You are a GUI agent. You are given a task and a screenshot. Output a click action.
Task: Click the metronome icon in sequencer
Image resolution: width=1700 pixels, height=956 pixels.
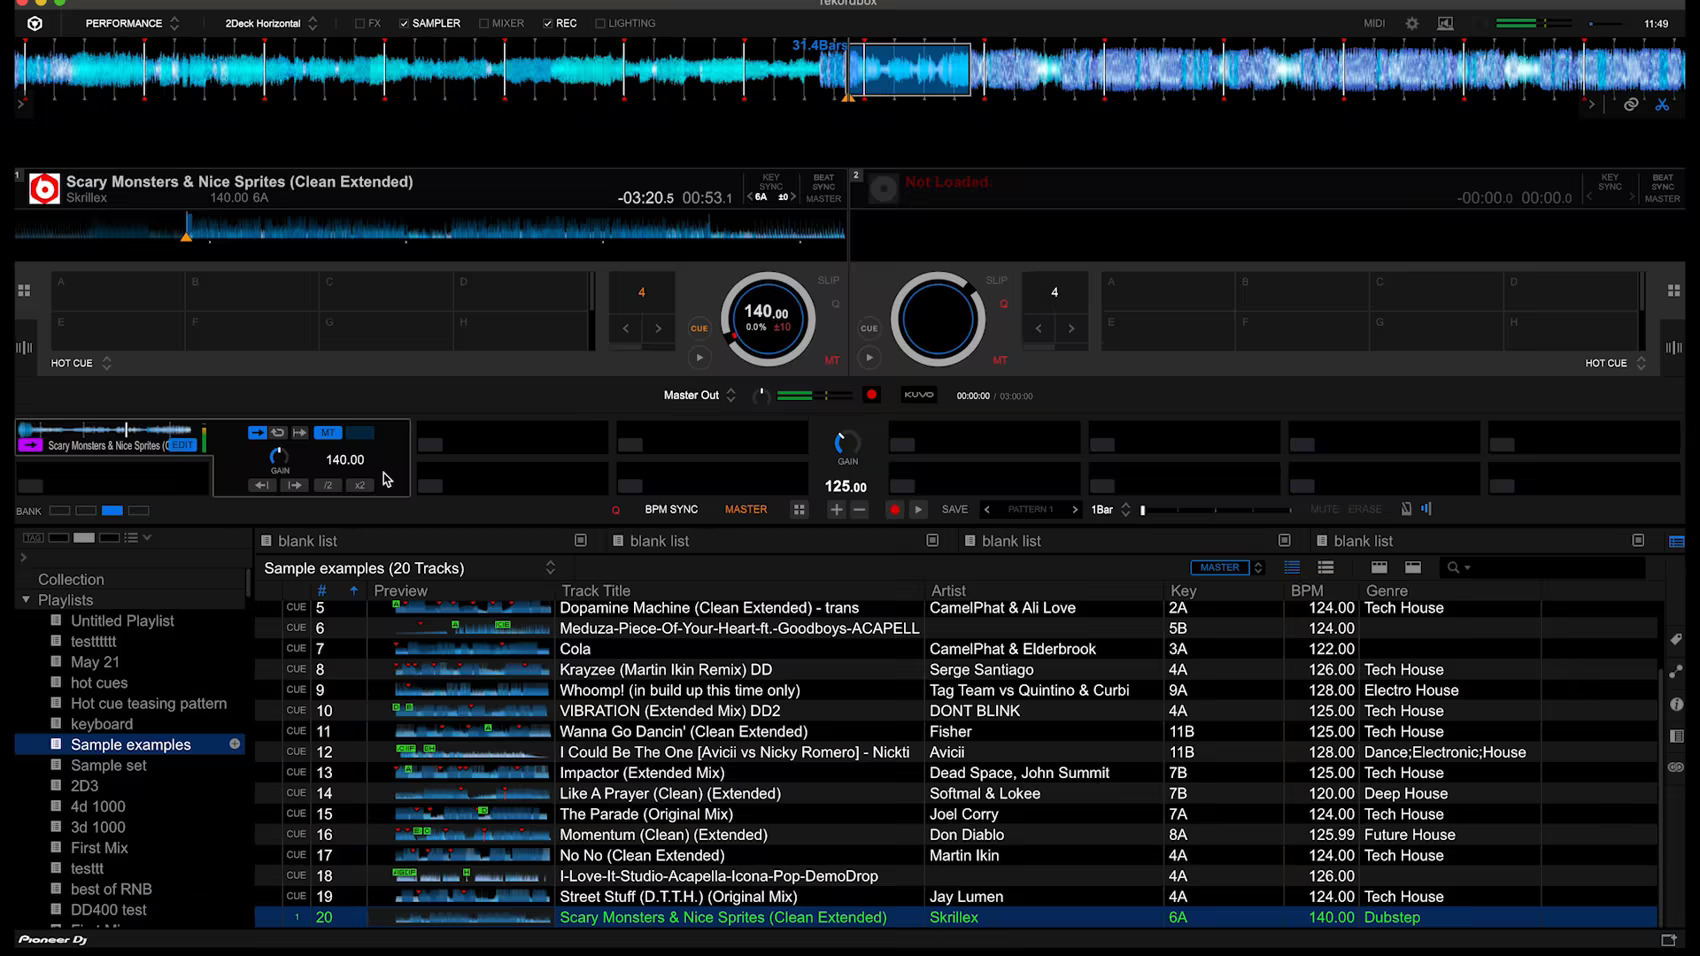1406,509
